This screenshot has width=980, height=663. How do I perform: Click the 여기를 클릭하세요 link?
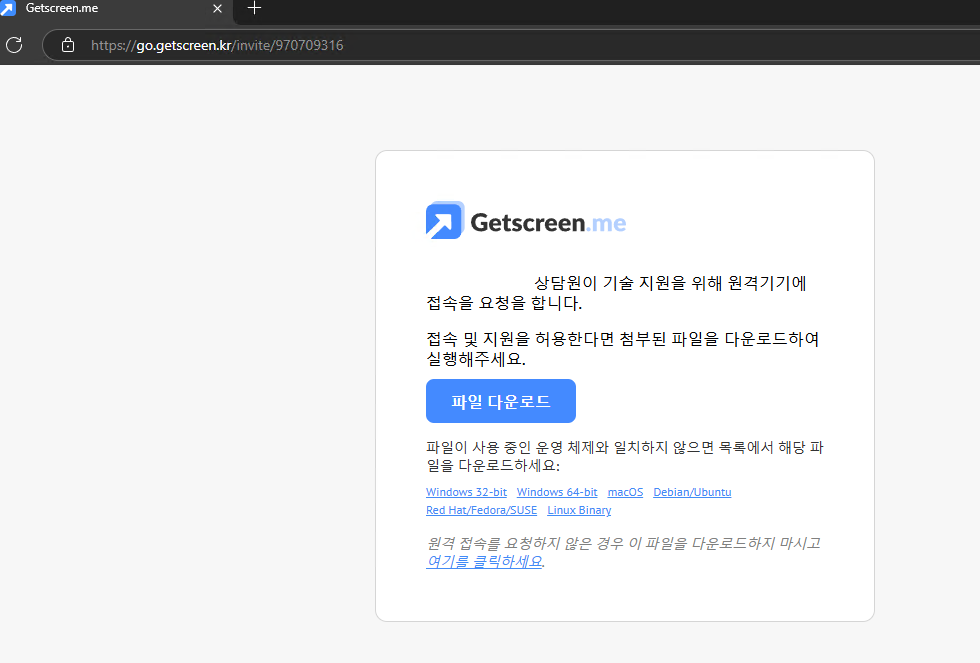coord(484,562)
